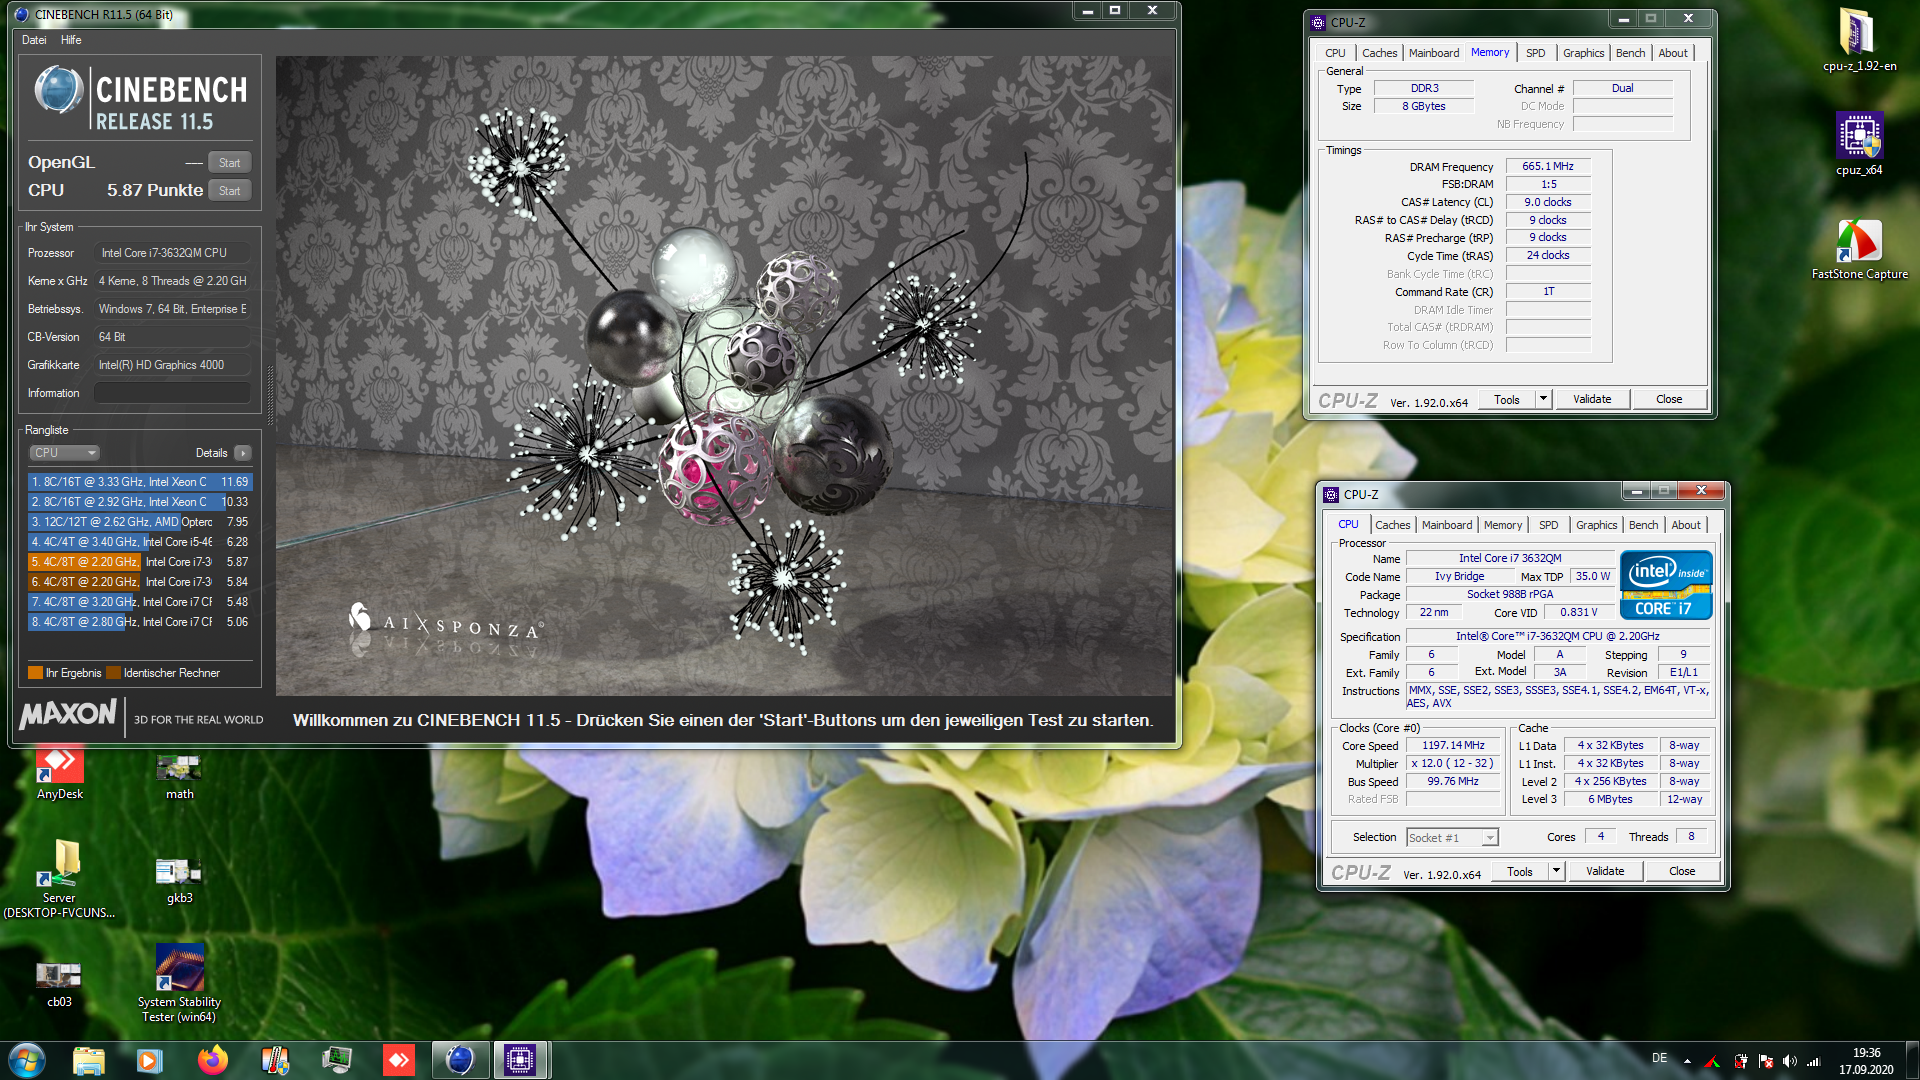
Task: Select the Memory tab in the lower CPU-Z window
Action: (1502, 525)
